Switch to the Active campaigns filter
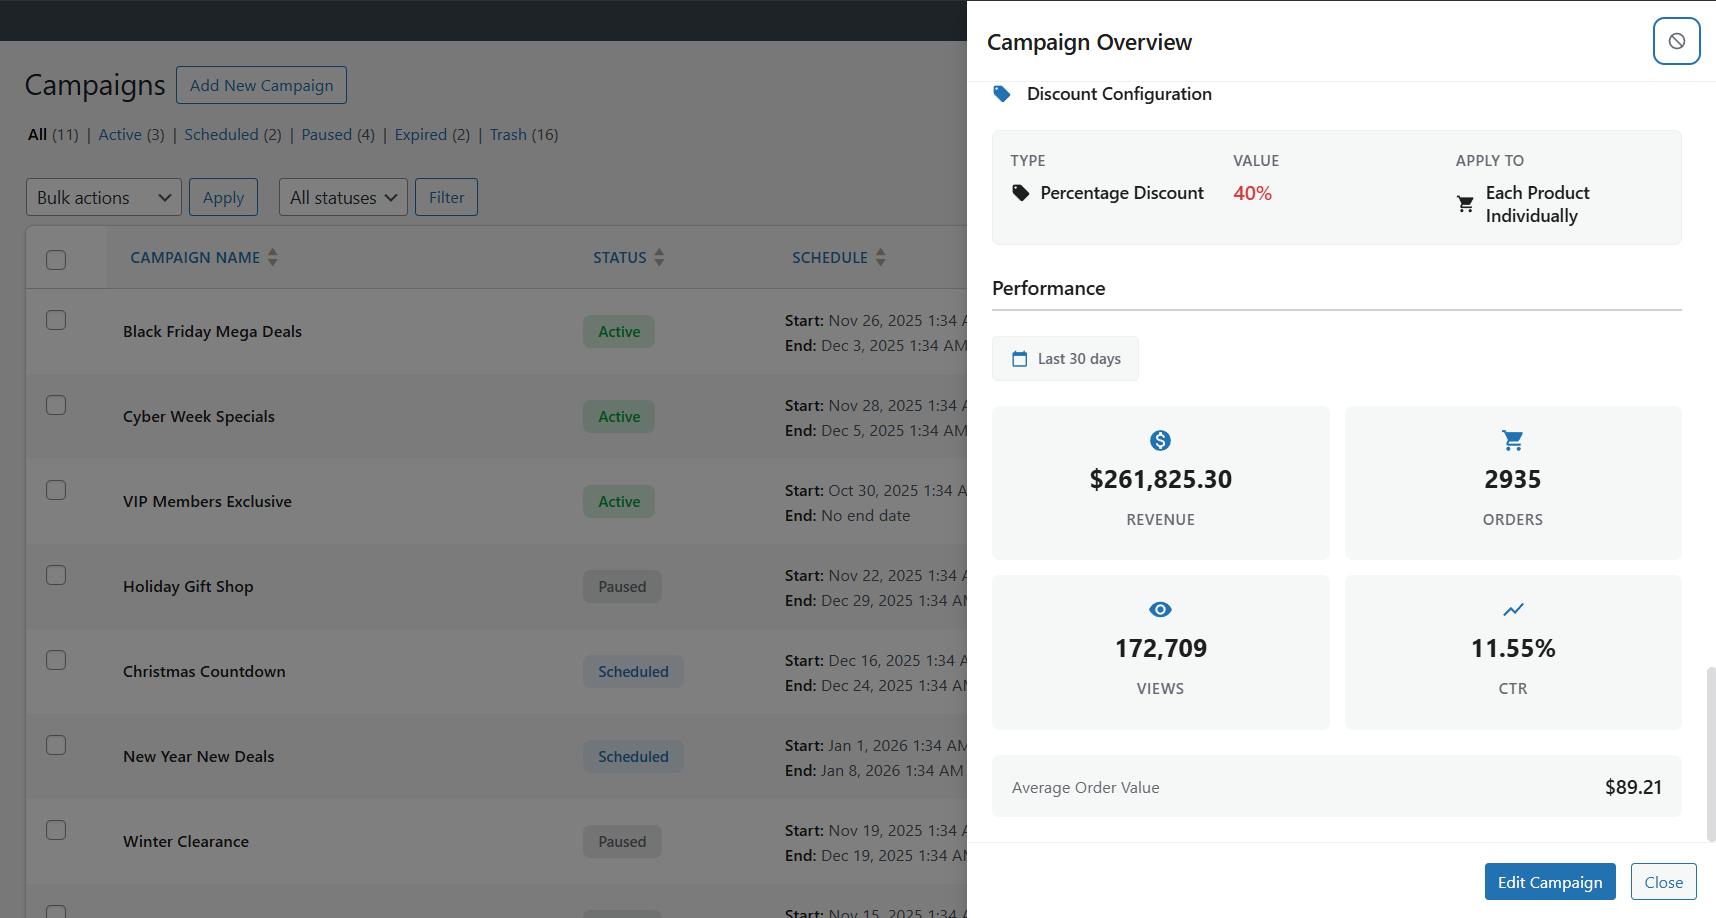 [120, 134]
